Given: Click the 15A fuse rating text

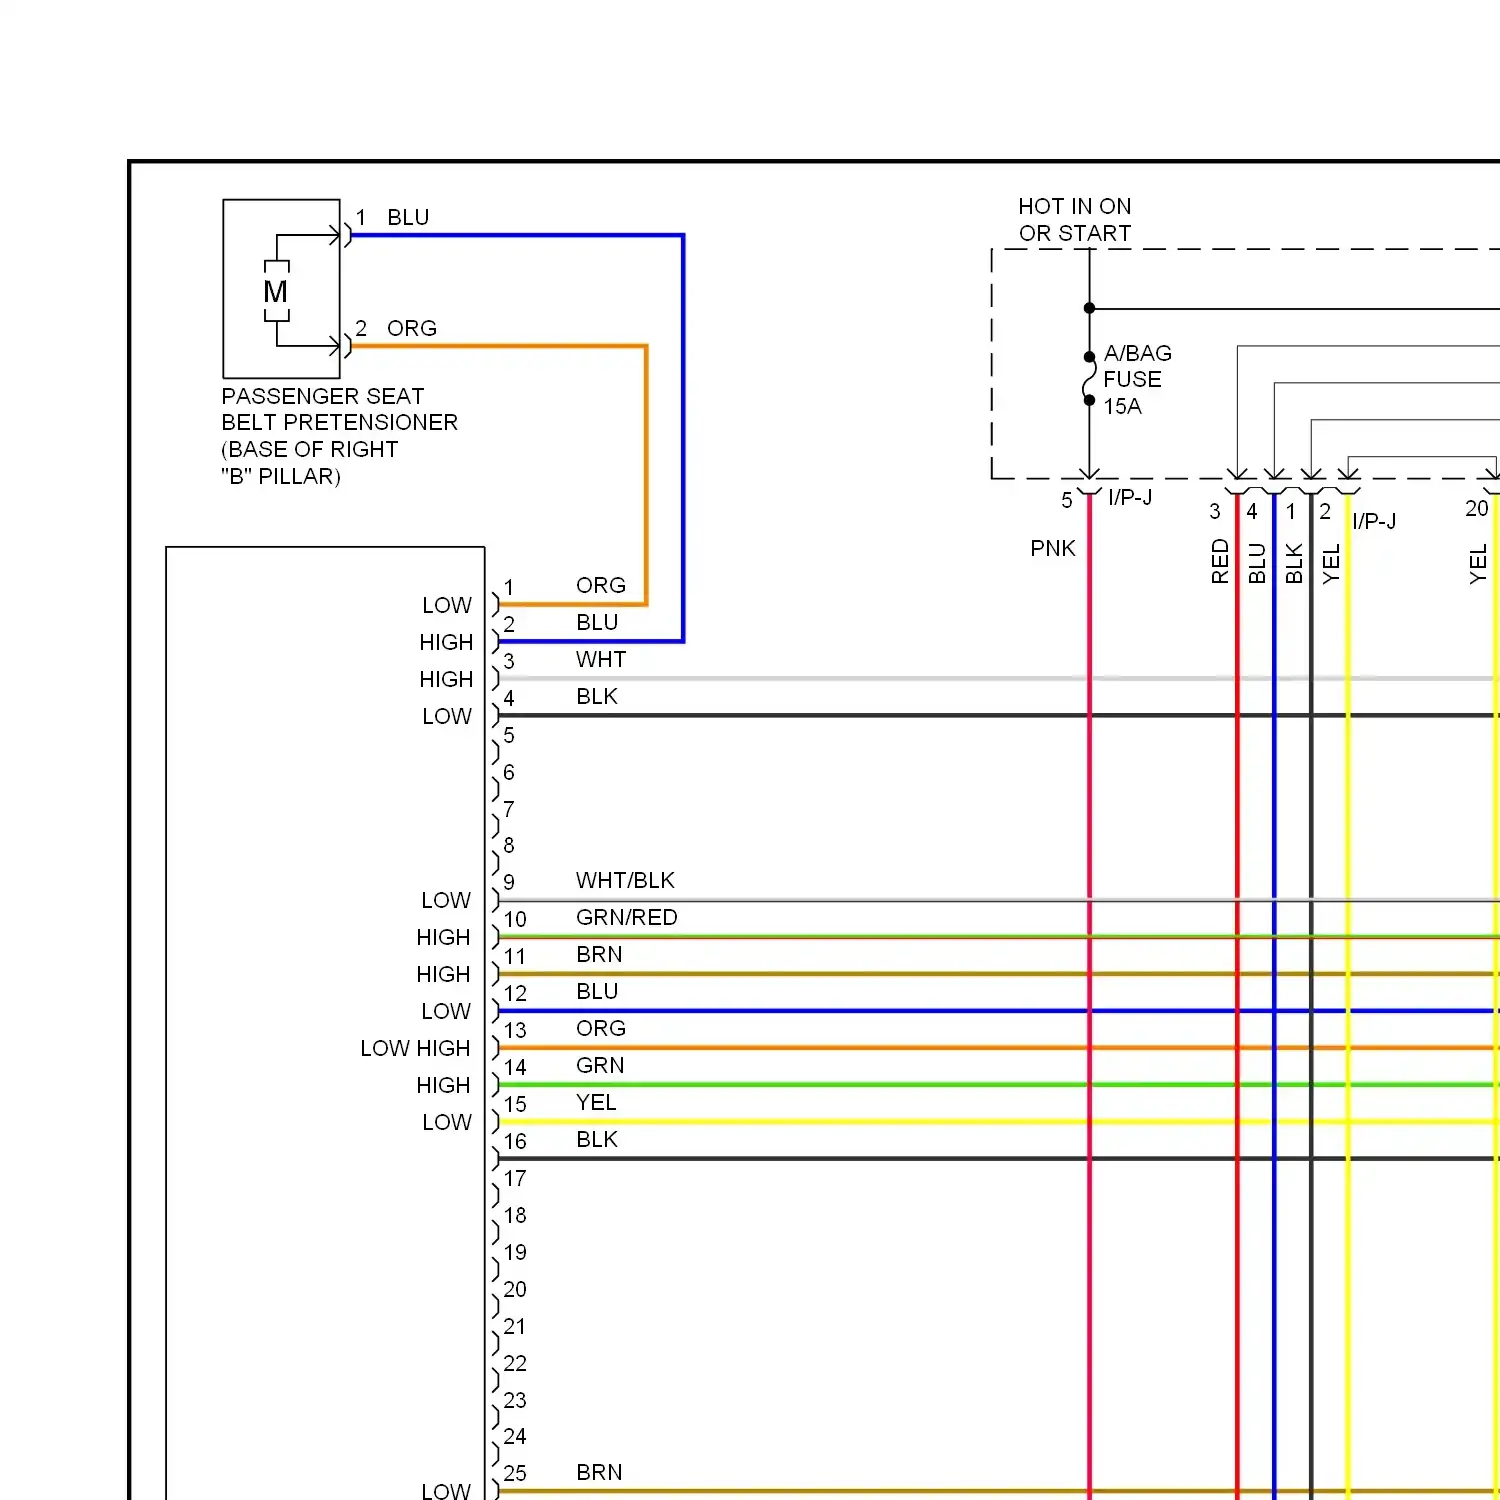Looking at the screenshot, I should point(1122,406).
